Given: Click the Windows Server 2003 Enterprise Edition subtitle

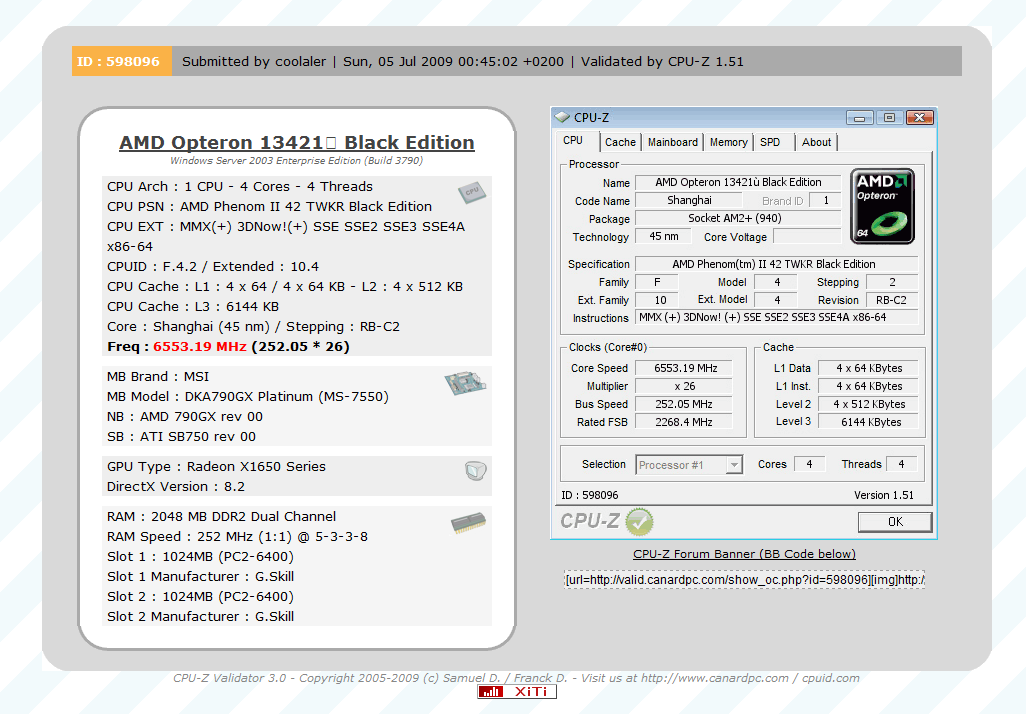Looking at the screenshot, I should coord(296,160).
